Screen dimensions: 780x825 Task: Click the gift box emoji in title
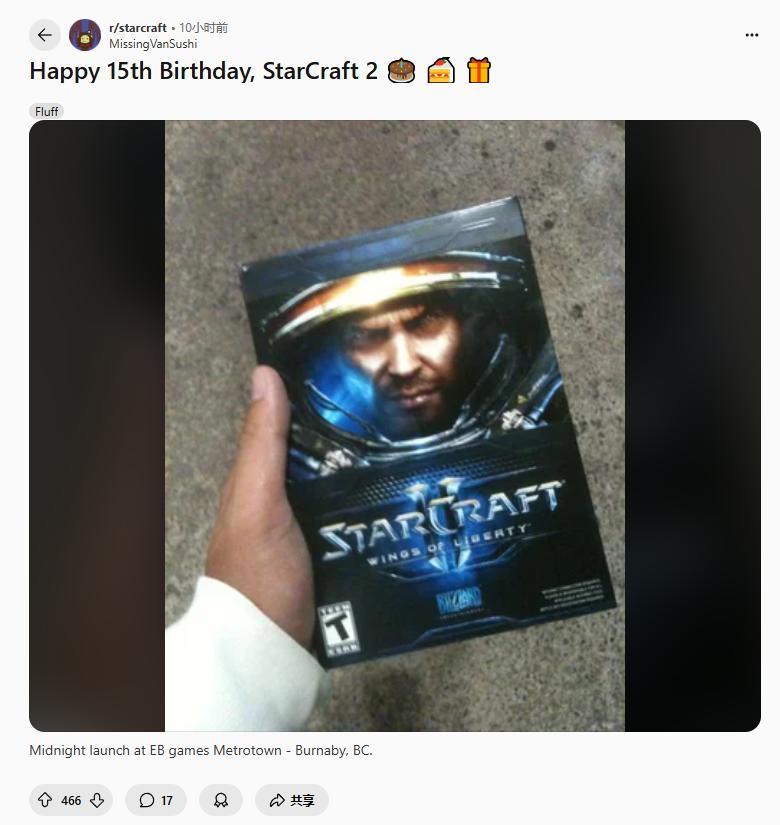pyautogui.click(x=479, y=71)
